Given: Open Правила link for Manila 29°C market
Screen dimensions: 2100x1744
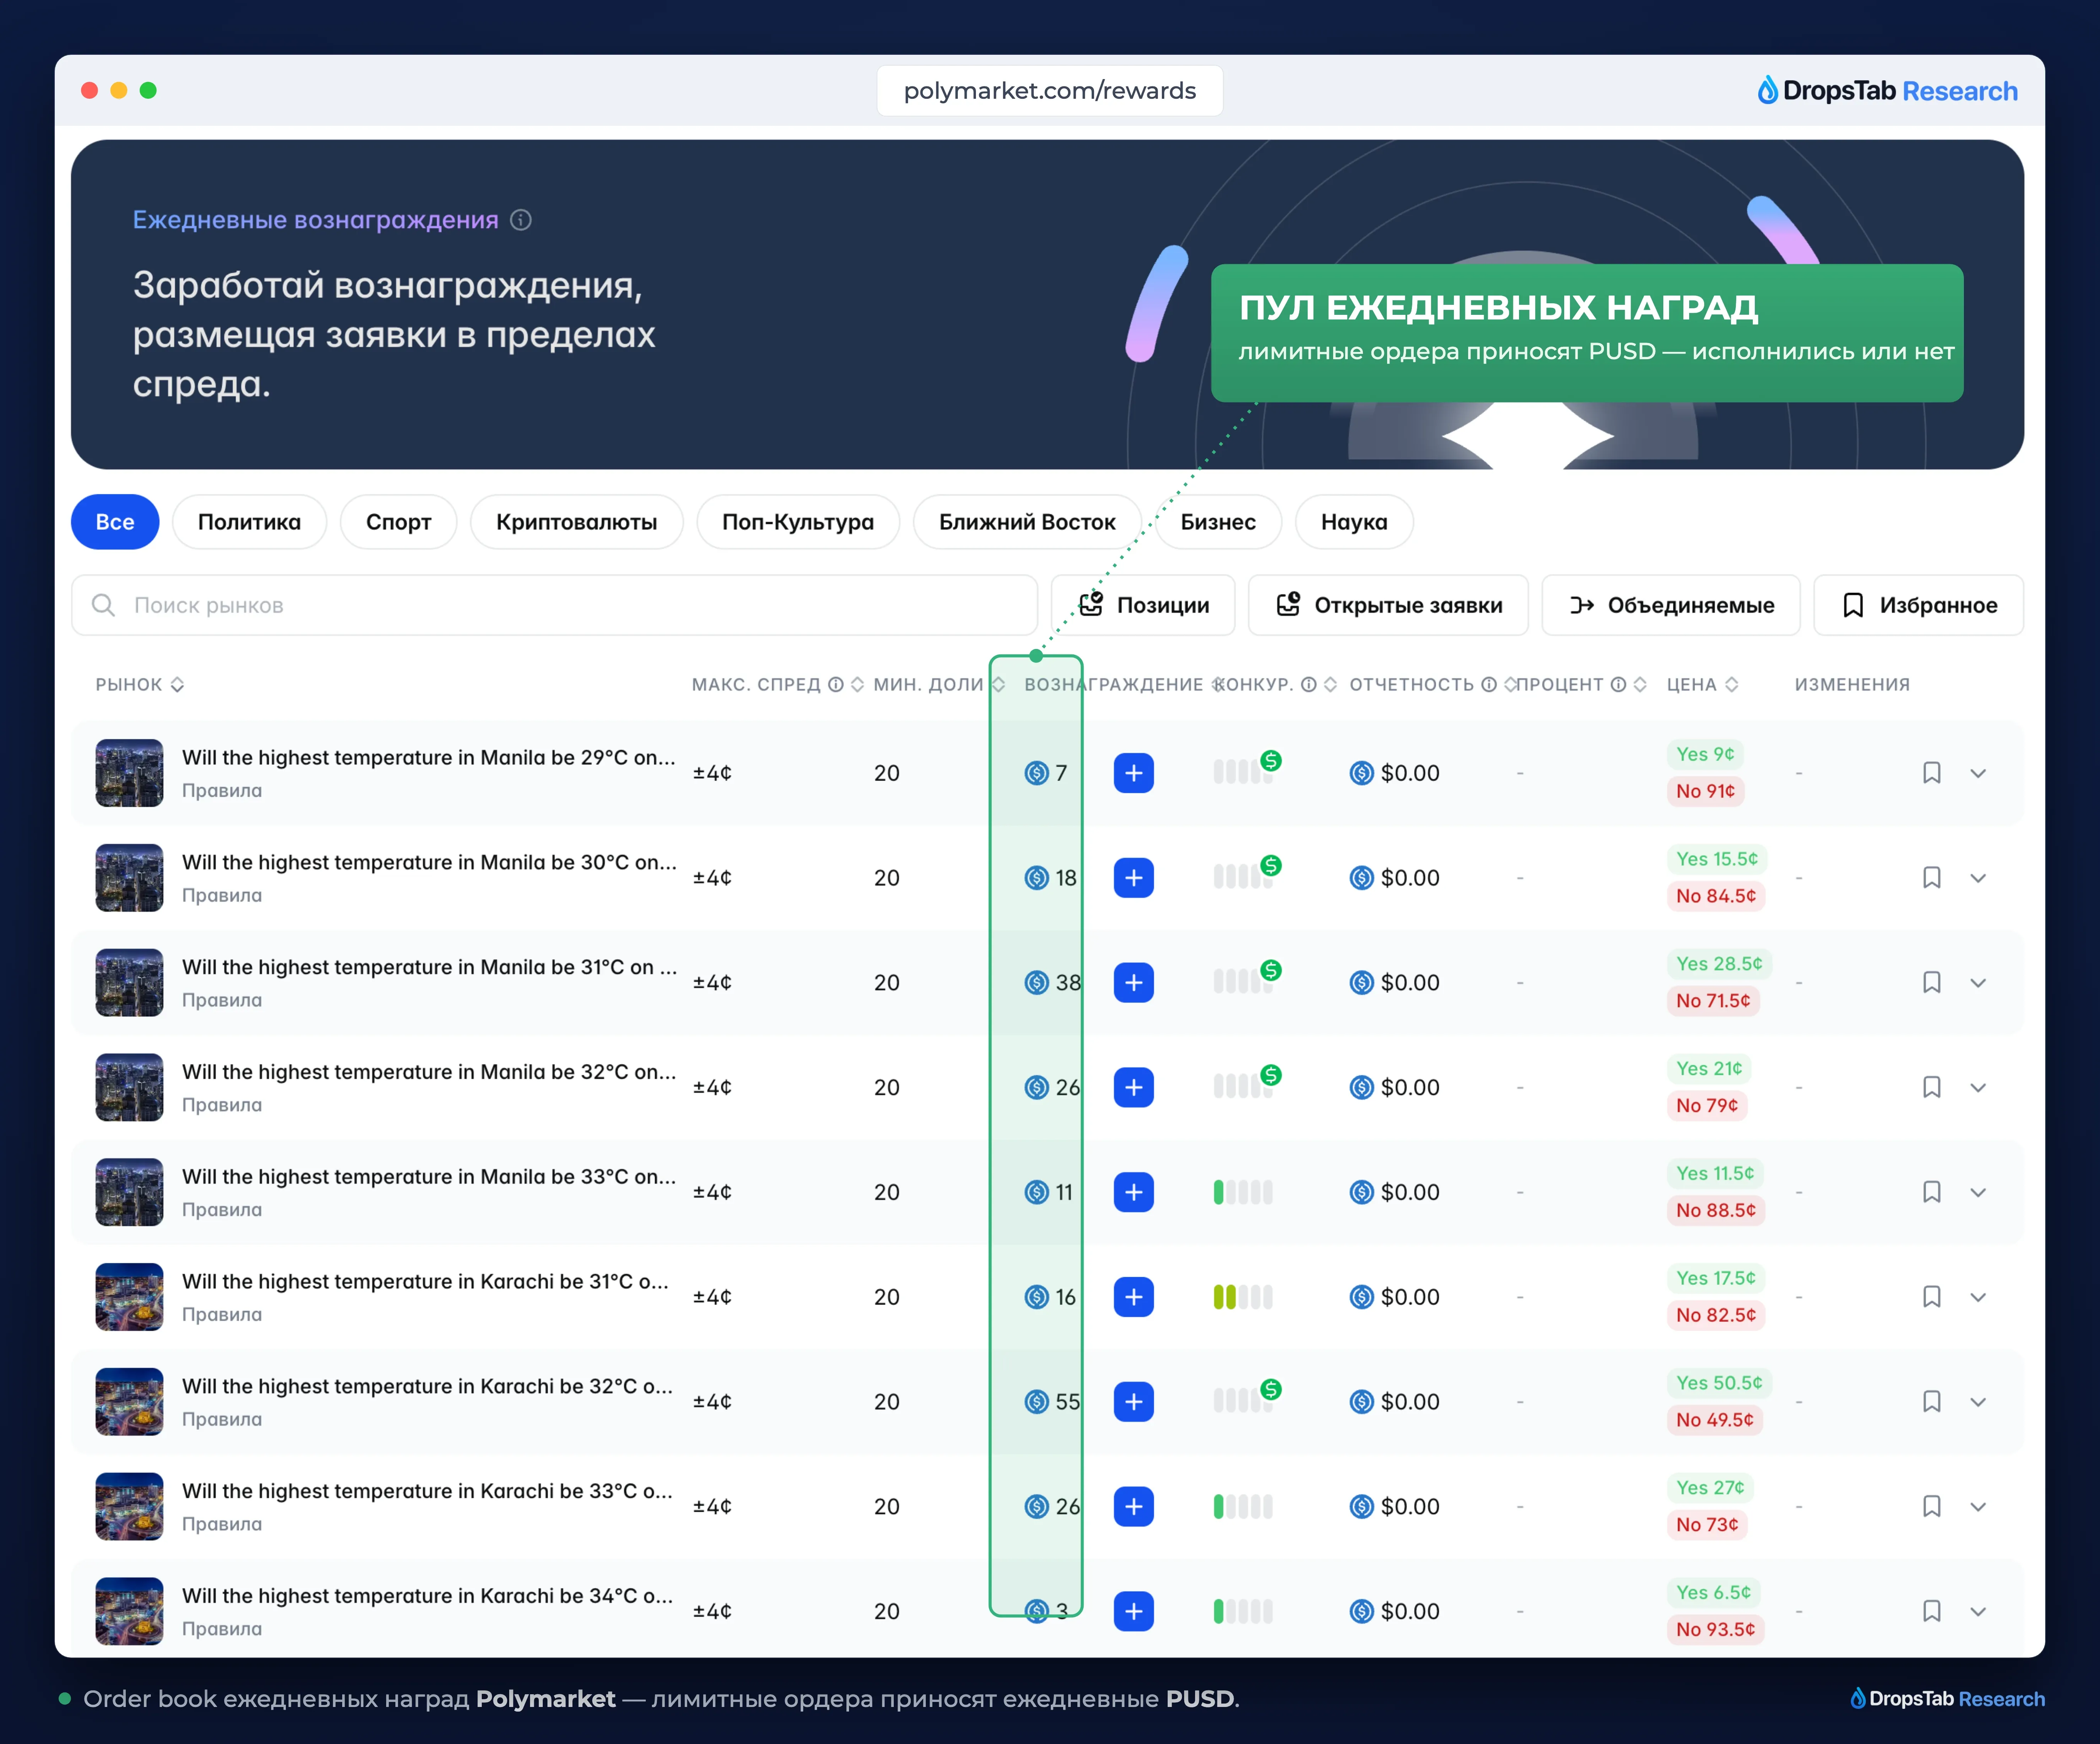Looking at the screenshot, I should (222, 791).
